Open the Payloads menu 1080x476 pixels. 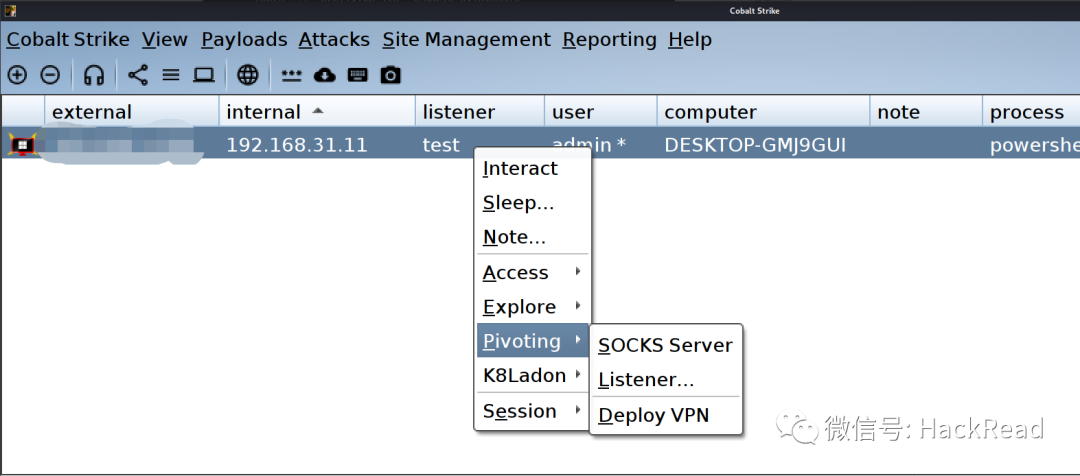click(x=245, y=40)
